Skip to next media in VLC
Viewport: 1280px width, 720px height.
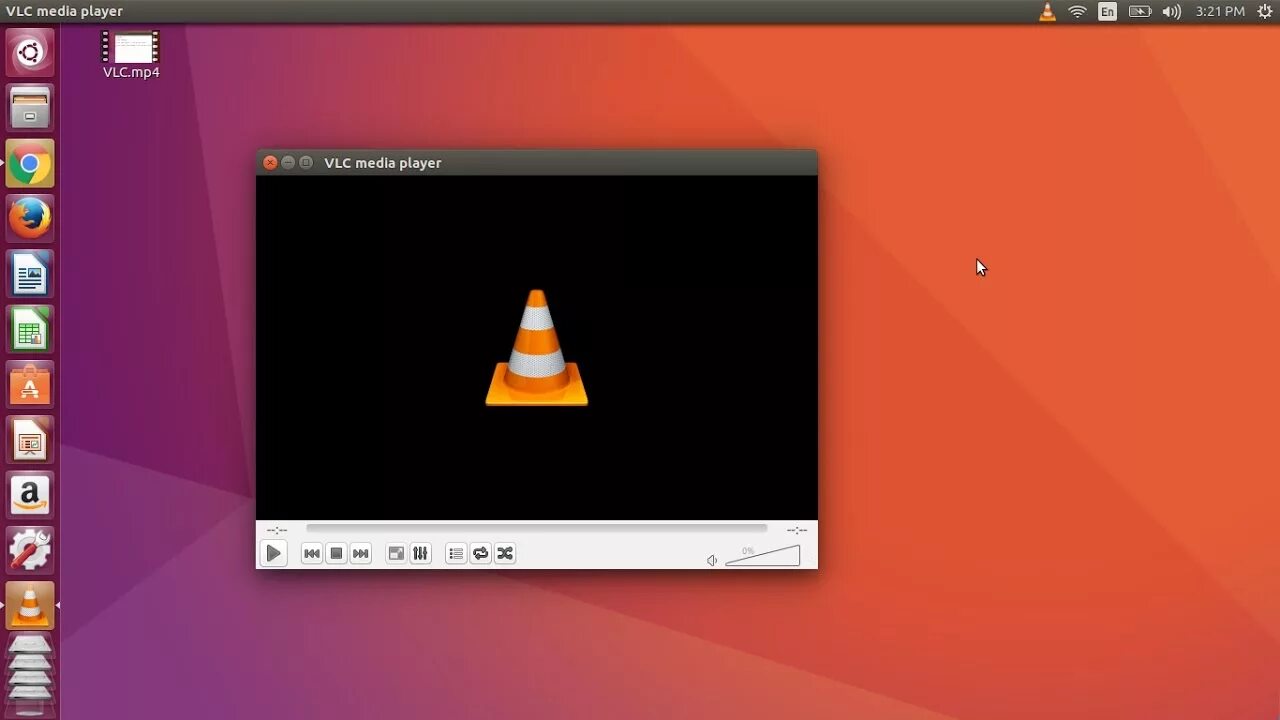pos(361,553)
